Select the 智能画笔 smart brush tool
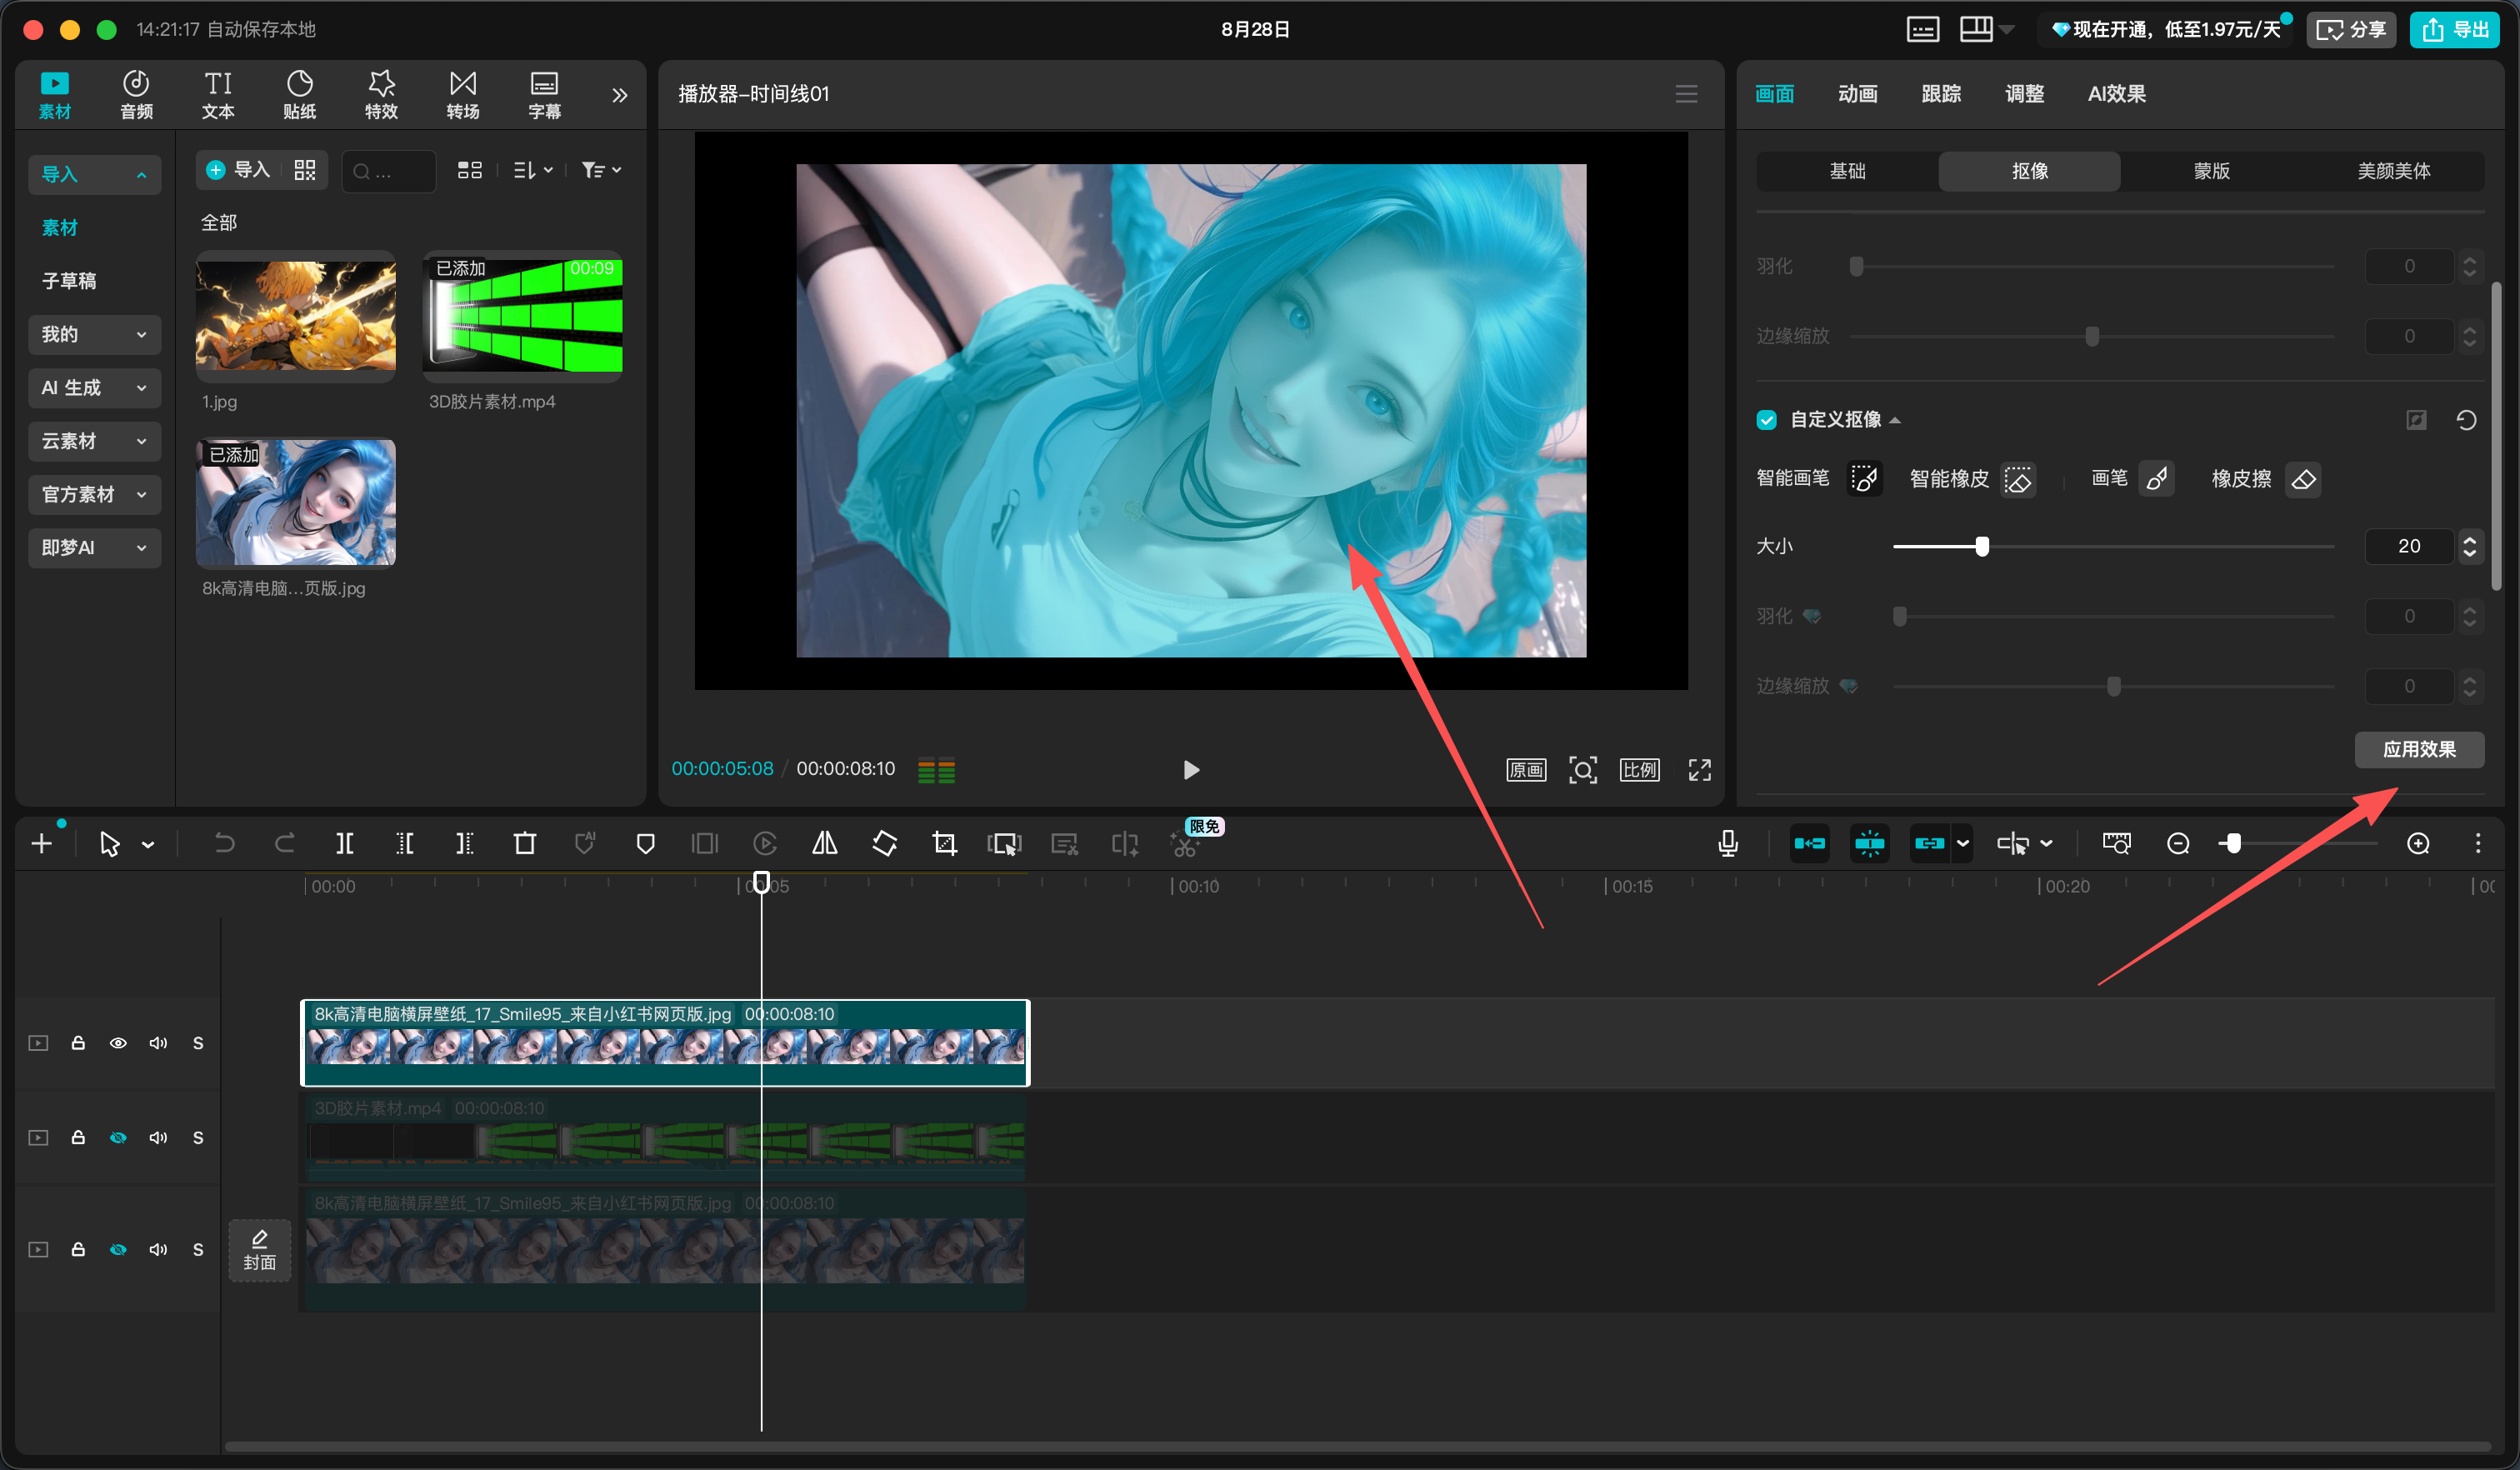 coord(1864,479)
